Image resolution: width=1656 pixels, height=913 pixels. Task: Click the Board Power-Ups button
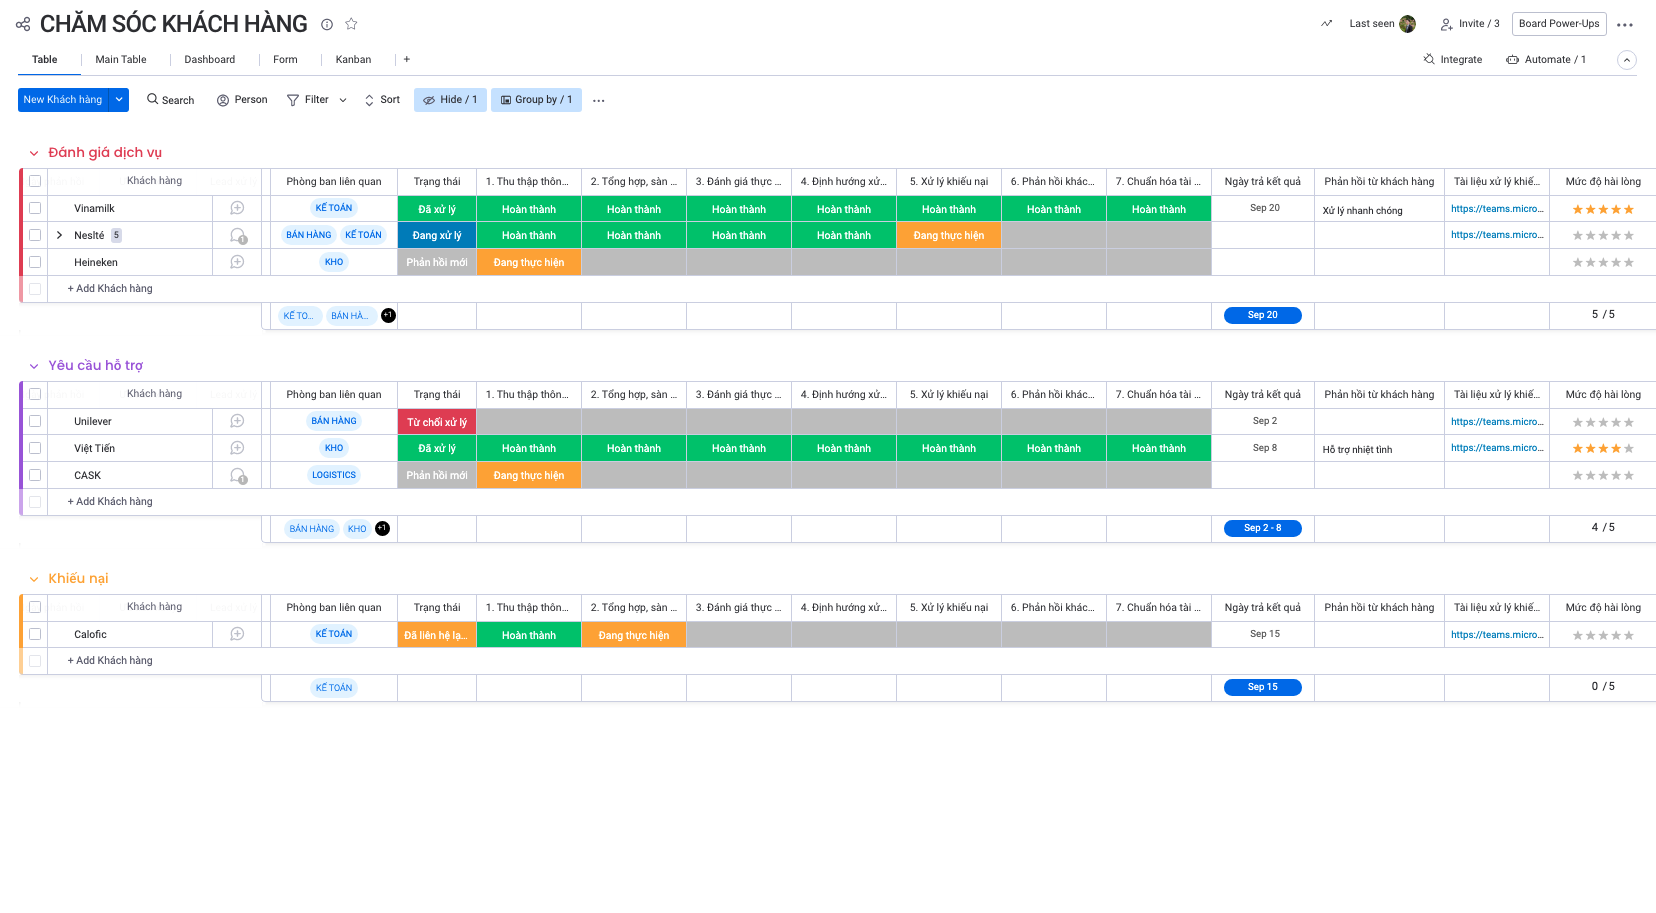coord(1558,24)
